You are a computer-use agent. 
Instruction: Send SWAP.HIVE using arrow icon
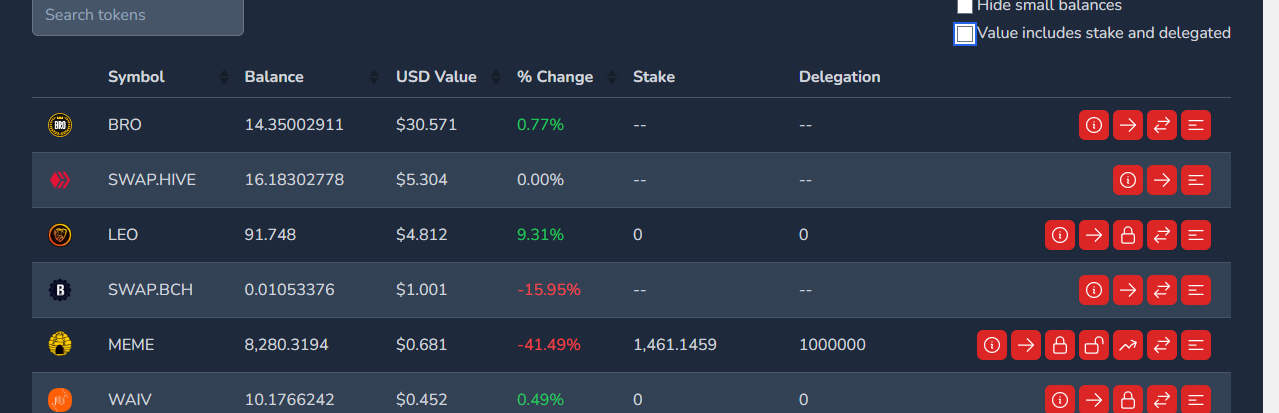pos(1162,180)
